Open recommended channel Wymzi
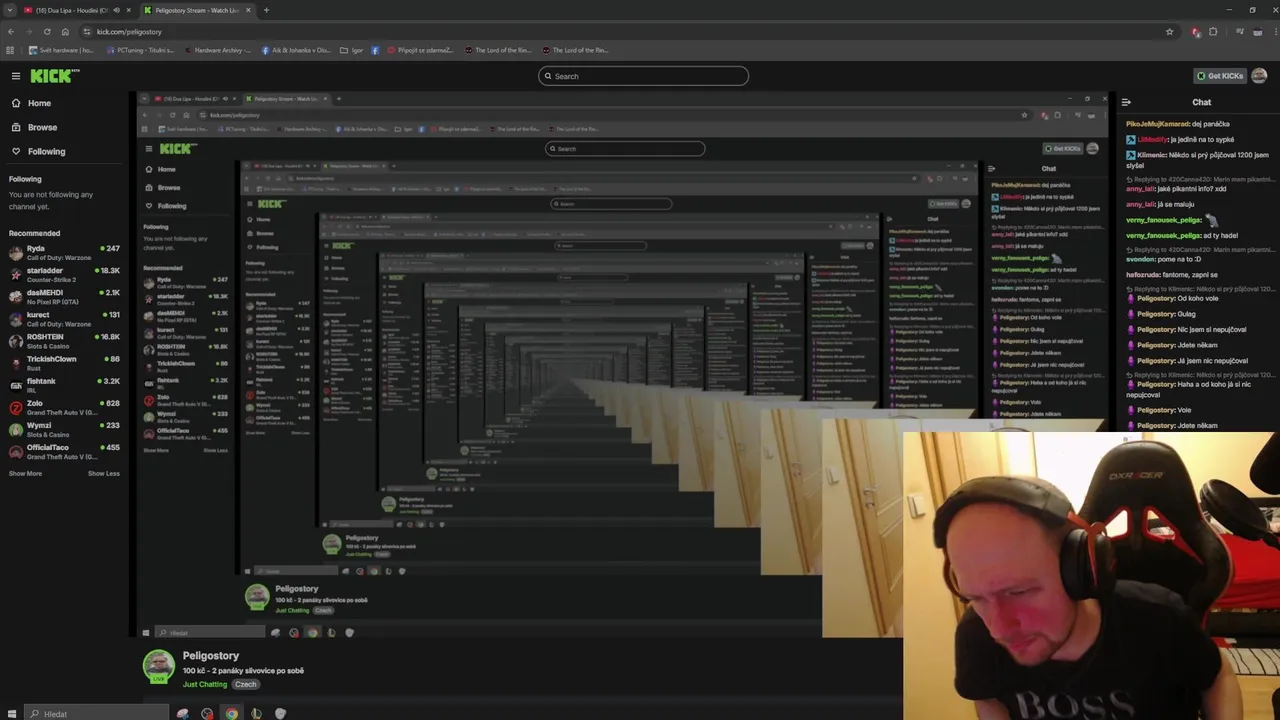The height and width of the screenshot is (720, 1280). (64, 429)
